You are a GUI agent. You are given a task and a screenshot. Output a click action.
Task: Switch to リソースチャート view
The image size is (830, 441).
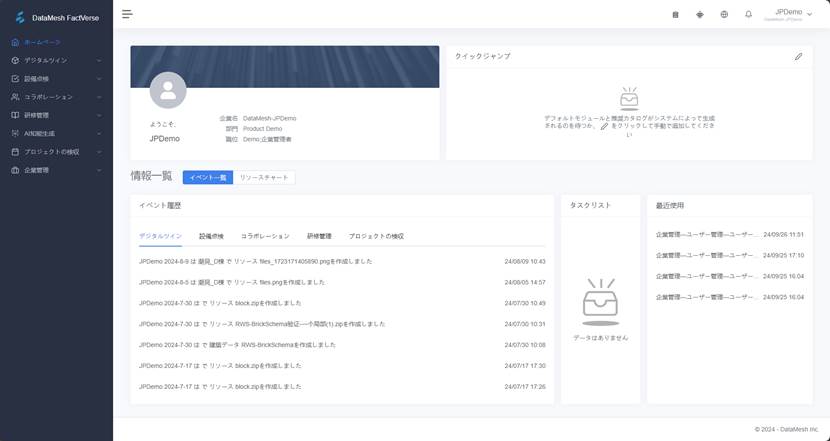click(x=264, y=177)
